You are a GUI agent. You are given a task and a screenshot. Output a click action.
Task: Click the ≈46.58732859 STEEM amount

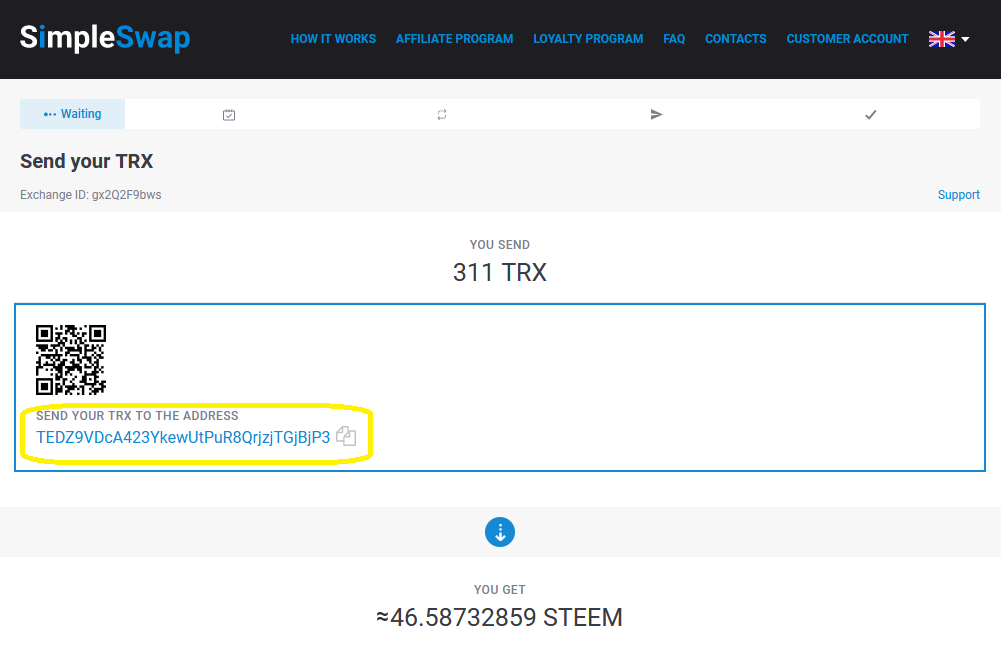tap(499, 617)
